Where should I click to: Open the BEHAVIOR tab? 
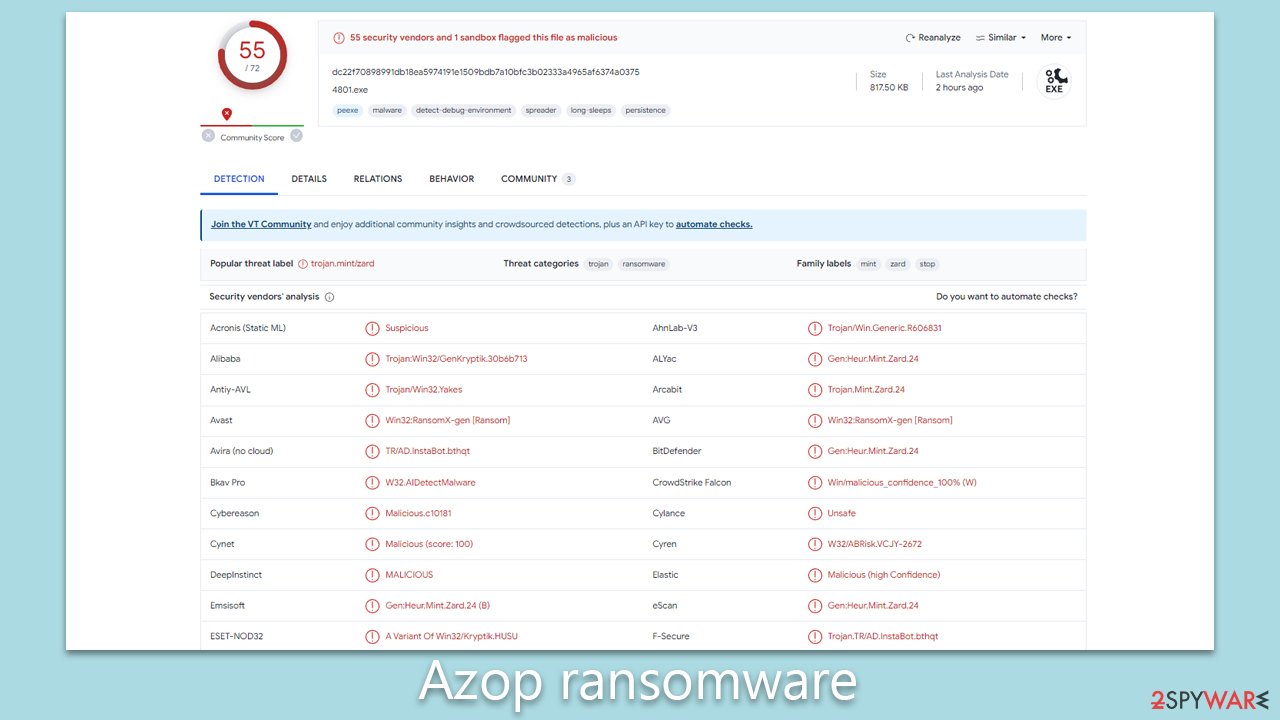point(452,179)
